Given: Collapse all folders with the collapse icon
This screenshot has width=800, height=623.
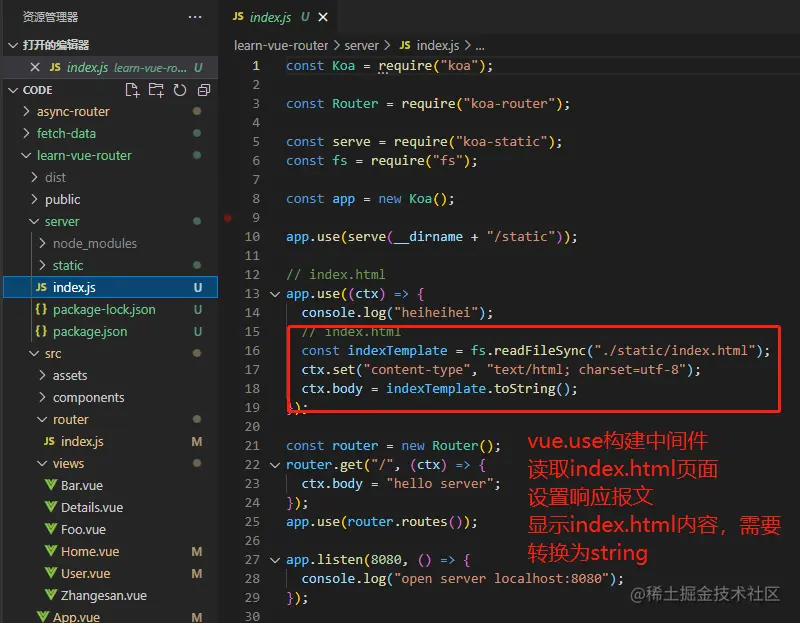Looking at the screenshot, I should tap(204, 90).
